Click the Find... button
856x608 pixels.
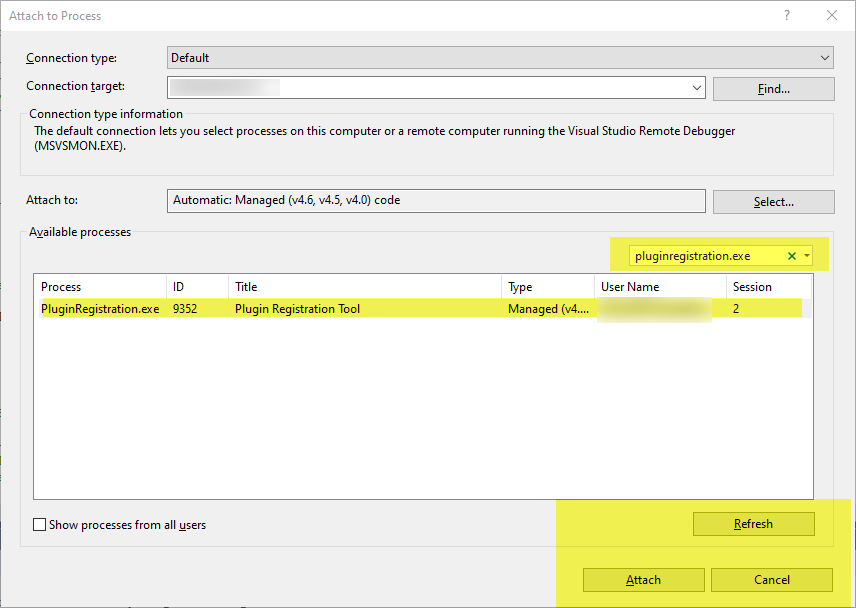774,89
